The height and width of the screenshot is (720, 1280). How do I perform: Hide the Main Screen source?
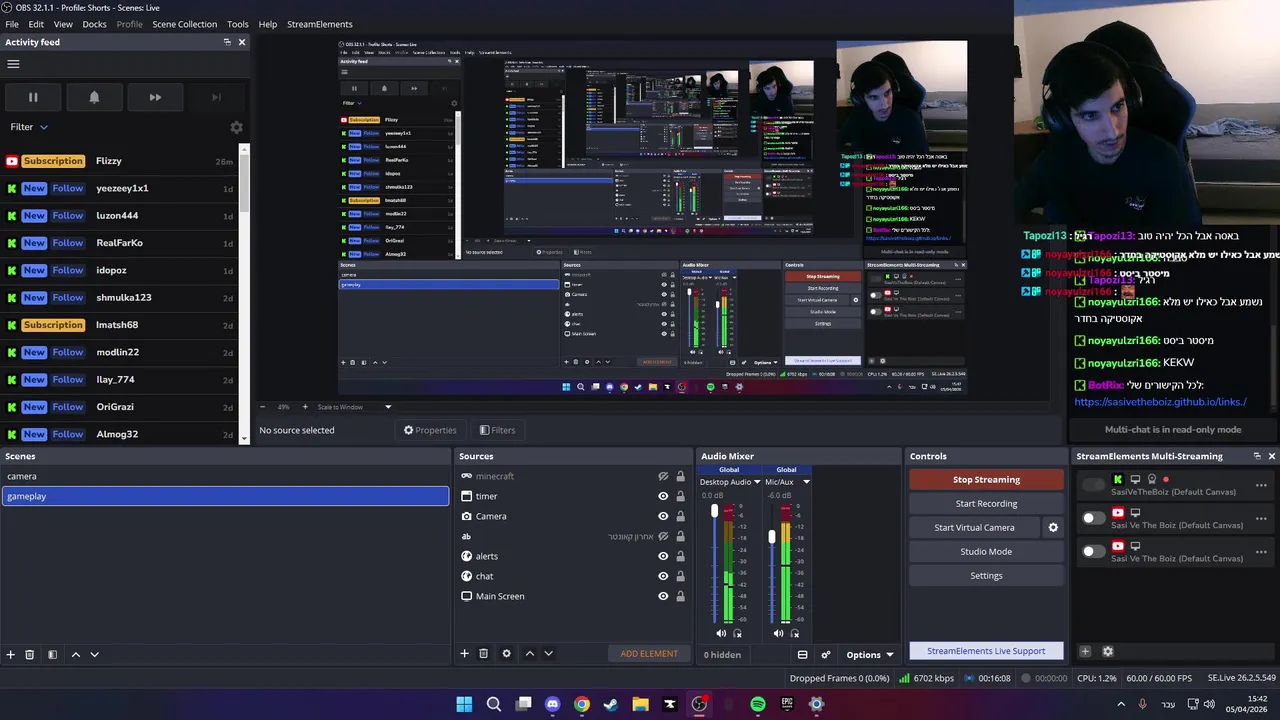(663, 596)
